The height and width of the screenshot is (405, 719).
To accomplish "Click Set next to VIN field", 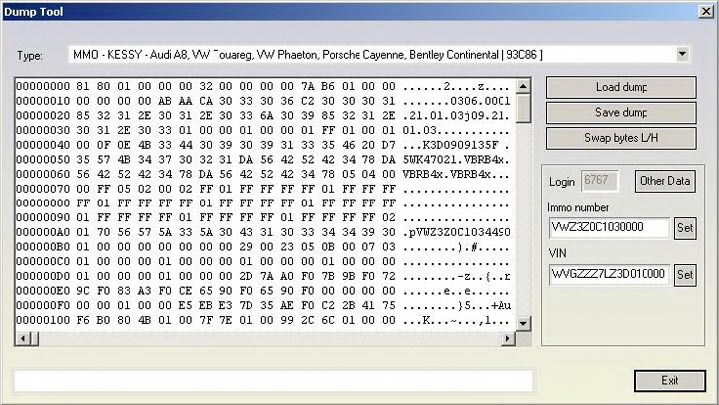I will [685, 274].
